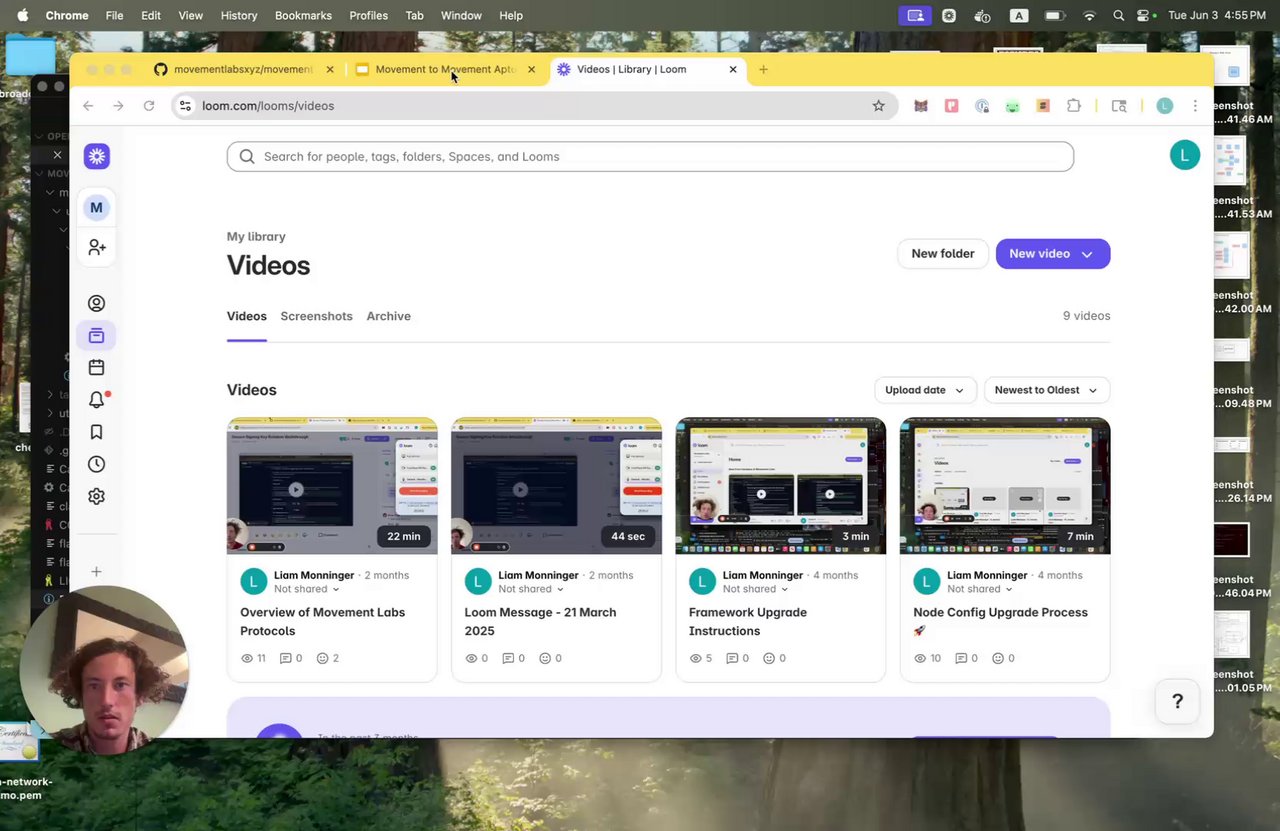Expand Not shared on Node Config Upgrade Process
The width and height of the screenshot is (1280, 831).
(980, 589)
